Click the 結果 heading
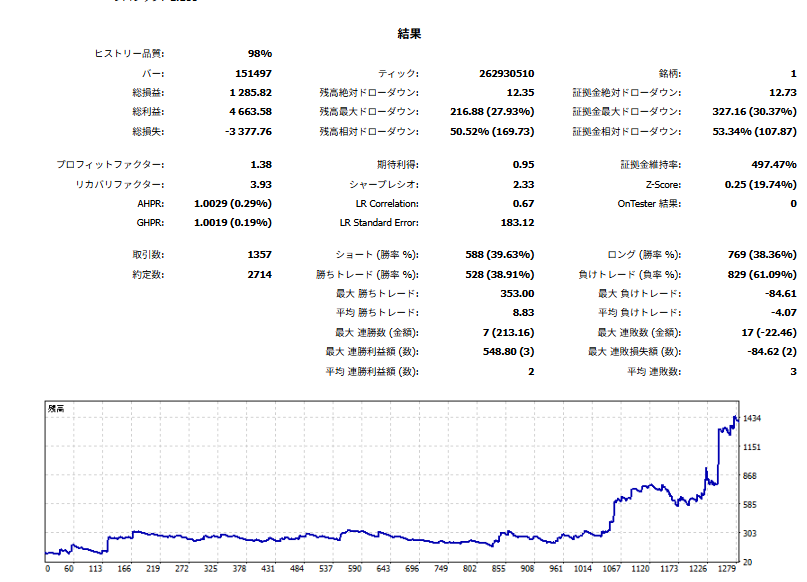The width and height of the screenshot is (807, 582). click(409, 34)
